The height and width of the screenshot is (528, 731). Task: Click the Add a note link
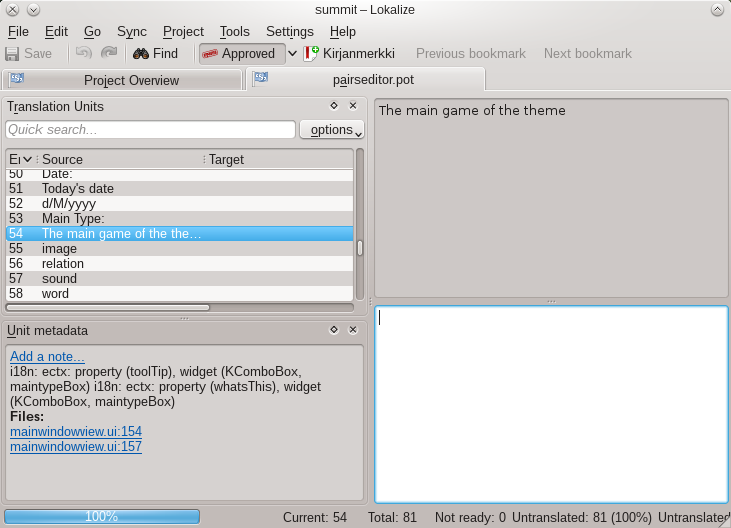point(47,357)
